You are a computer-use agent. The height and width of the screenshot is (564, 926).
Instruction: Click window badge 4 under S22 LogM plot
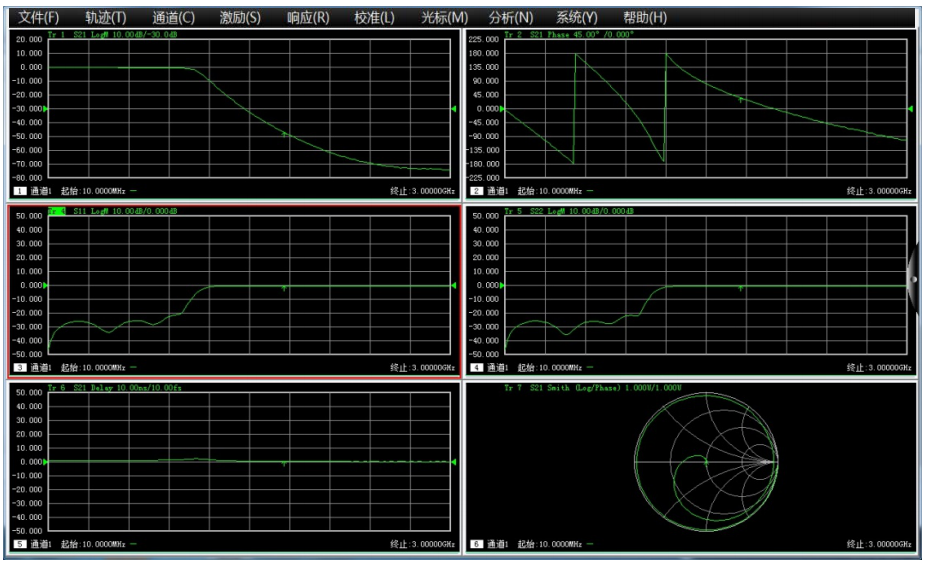click(x=477, y=367)
